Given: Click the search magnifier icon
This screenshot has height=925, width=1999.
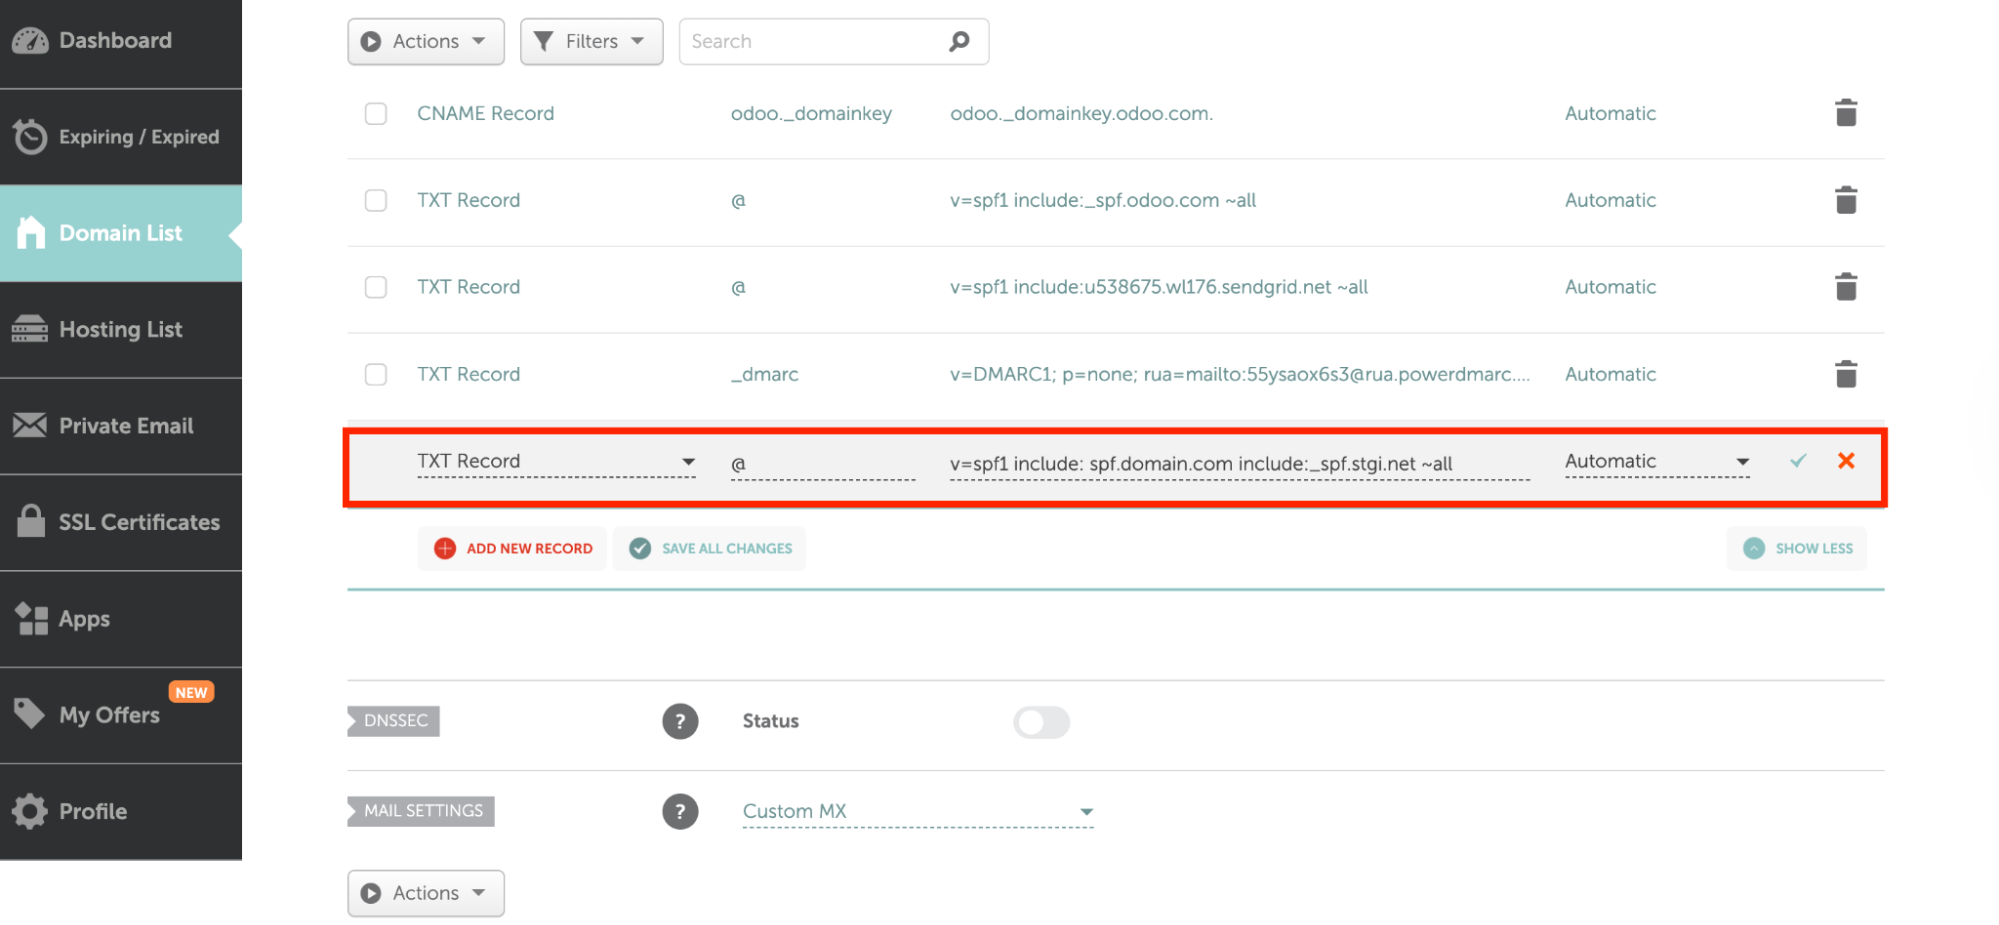Looking at the screenshot, I should (959, 41).
